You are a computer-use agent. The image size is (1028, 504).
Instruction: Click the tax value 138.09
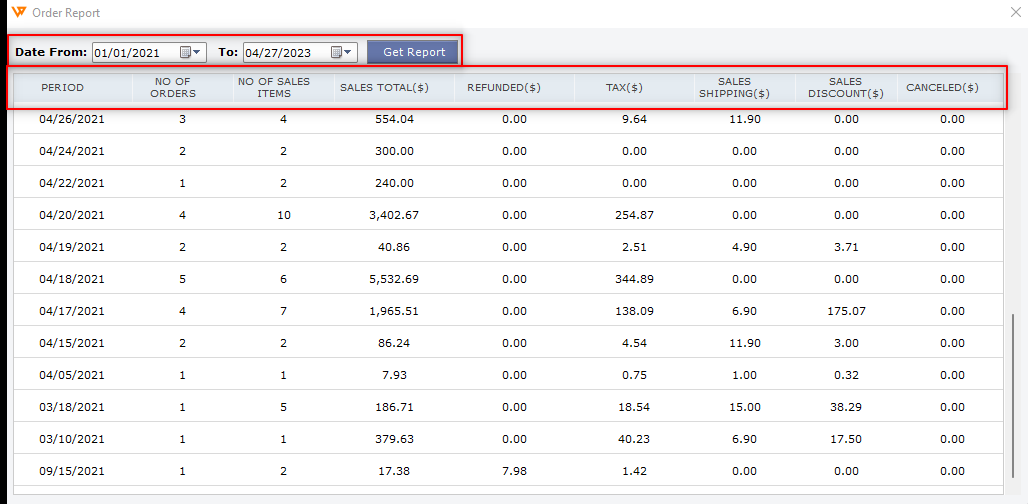(635, 311)
